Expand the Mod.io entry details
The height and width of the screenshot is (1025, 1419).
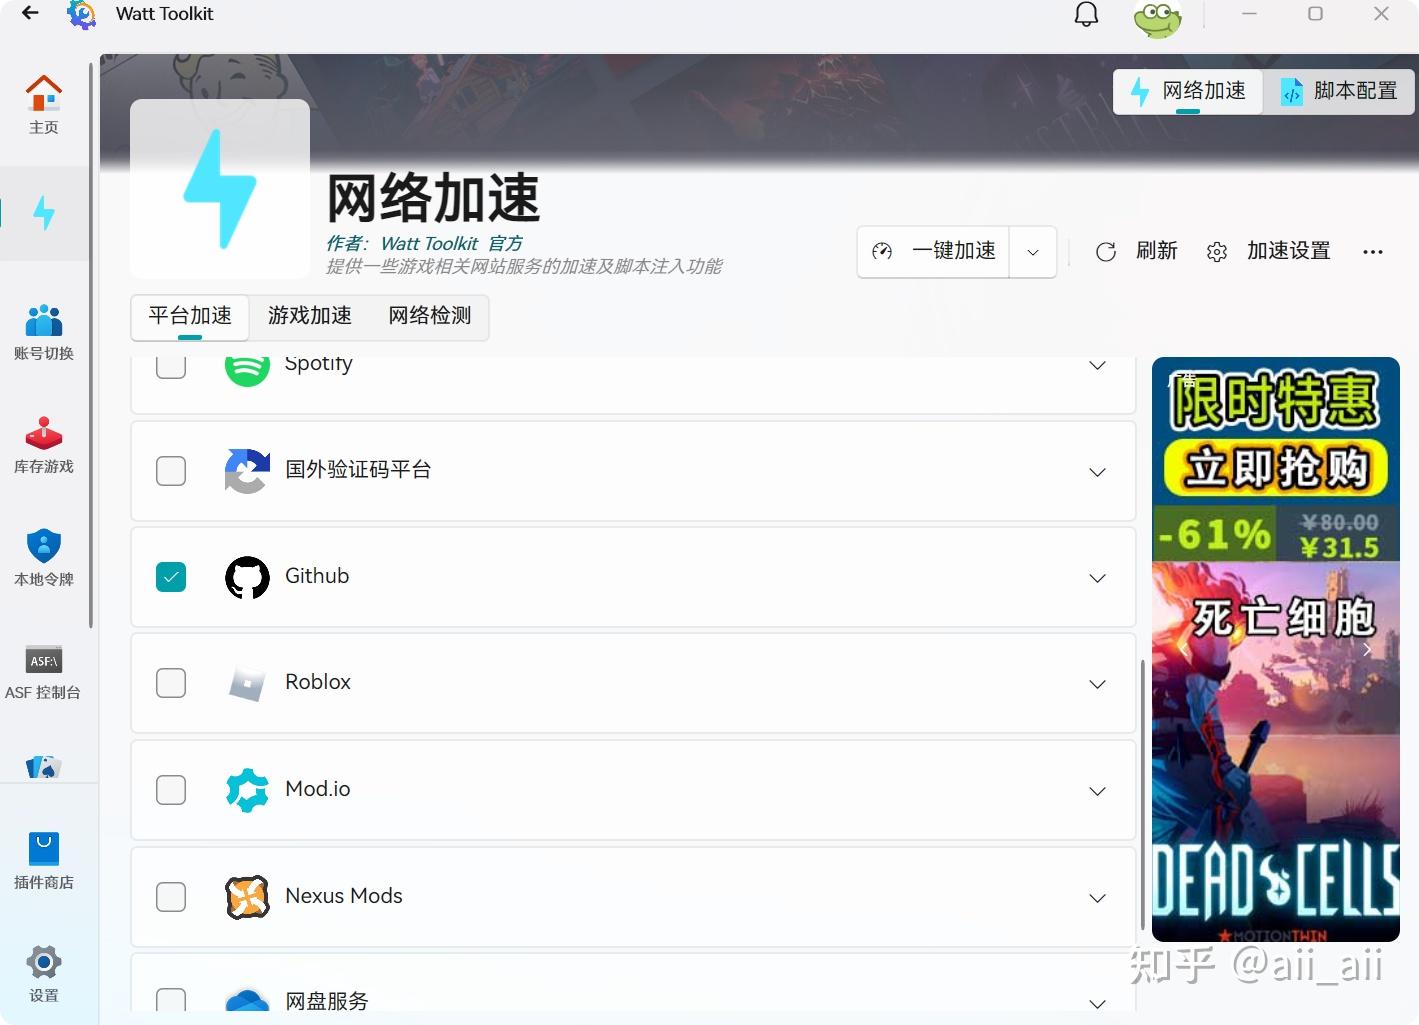pyautogui.click(x=1097, y=790)
